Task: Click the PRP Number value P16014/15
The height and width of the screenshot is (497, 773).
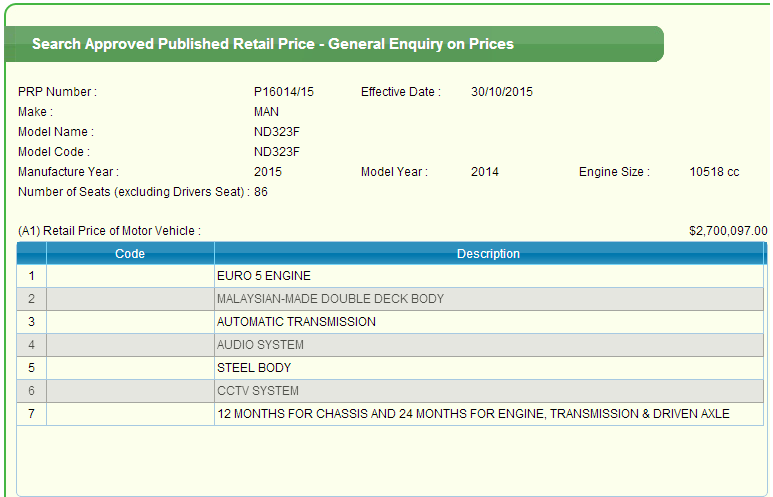Action: (x=284, y=92)
